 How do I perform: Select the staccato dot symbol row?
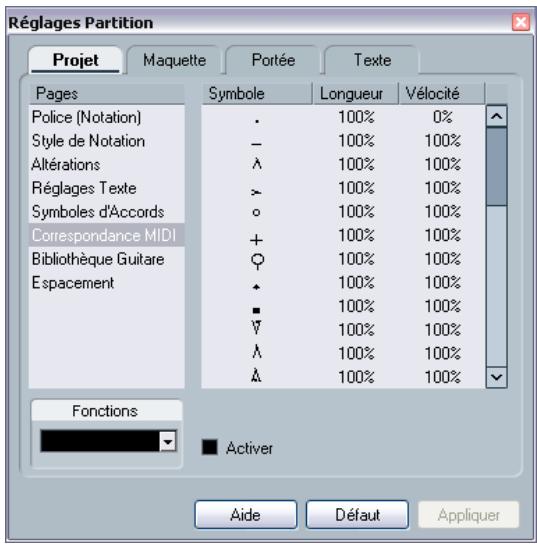pos(343,117)
